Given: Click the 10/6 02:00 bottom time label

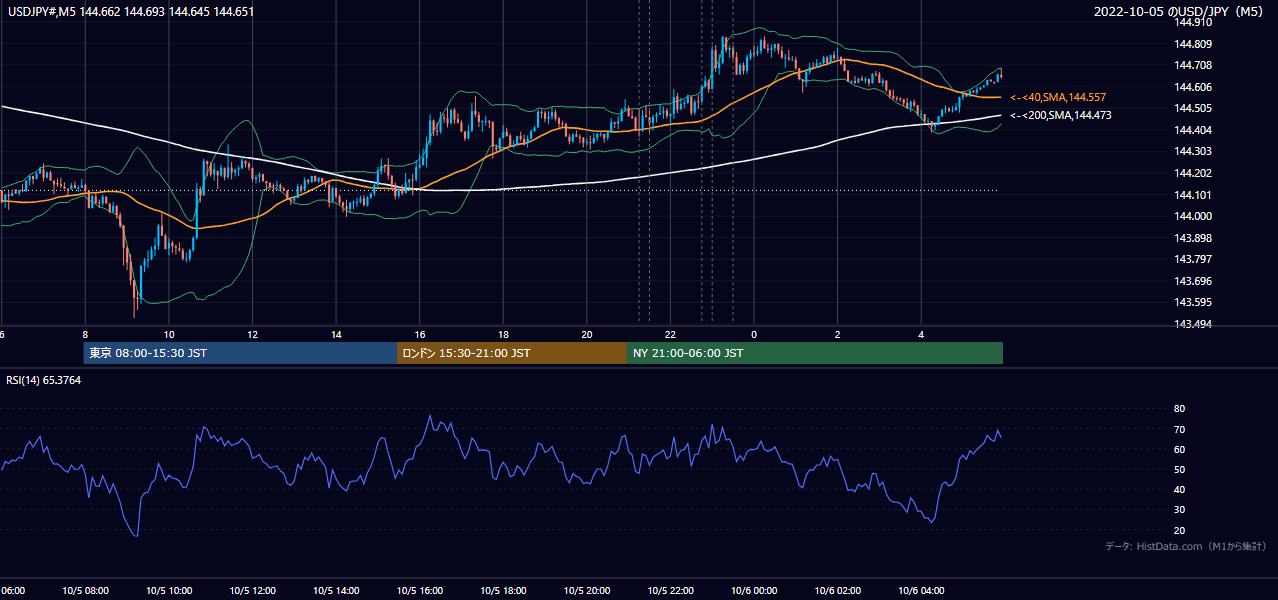Looking at the screenshot, I should click(837, 591).
